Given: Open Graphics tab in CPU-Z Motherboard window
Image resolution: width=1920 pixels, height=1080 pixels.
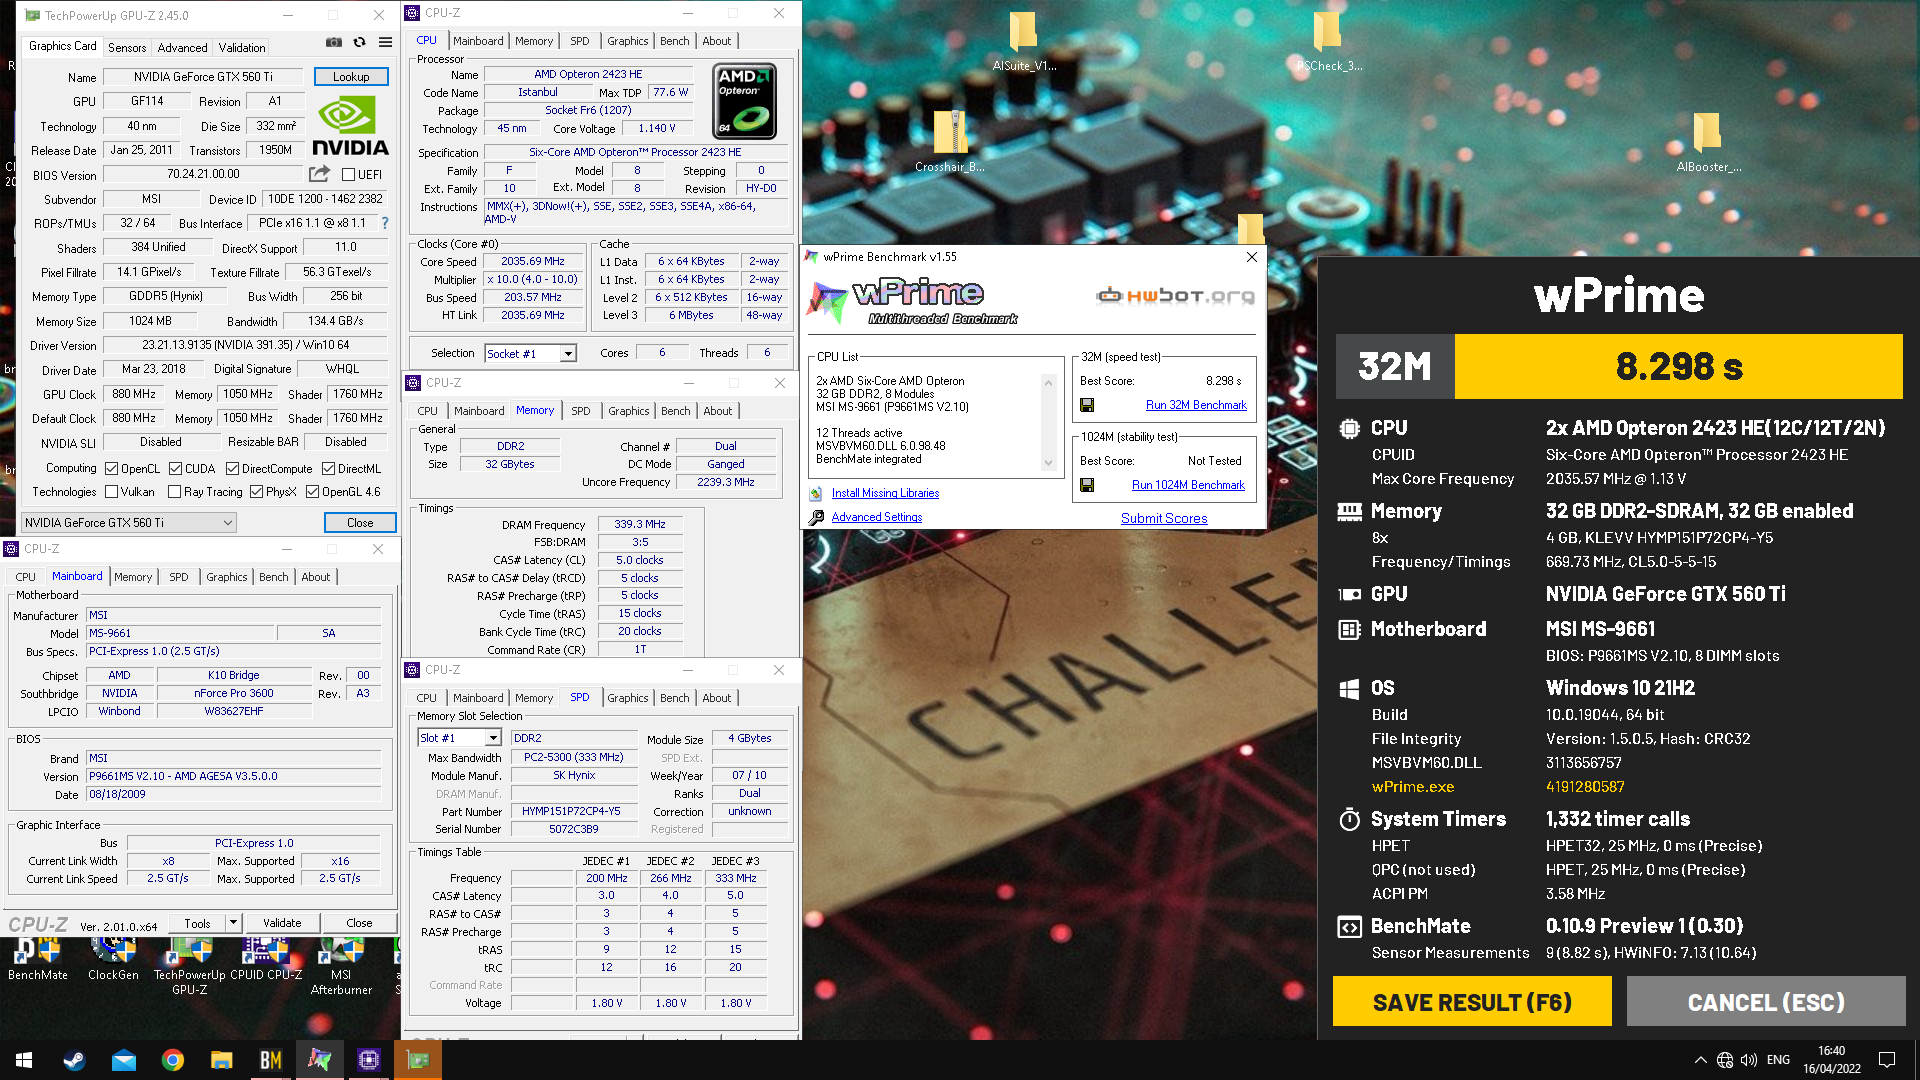Looking at the screenshot, I should click(227, 577).
